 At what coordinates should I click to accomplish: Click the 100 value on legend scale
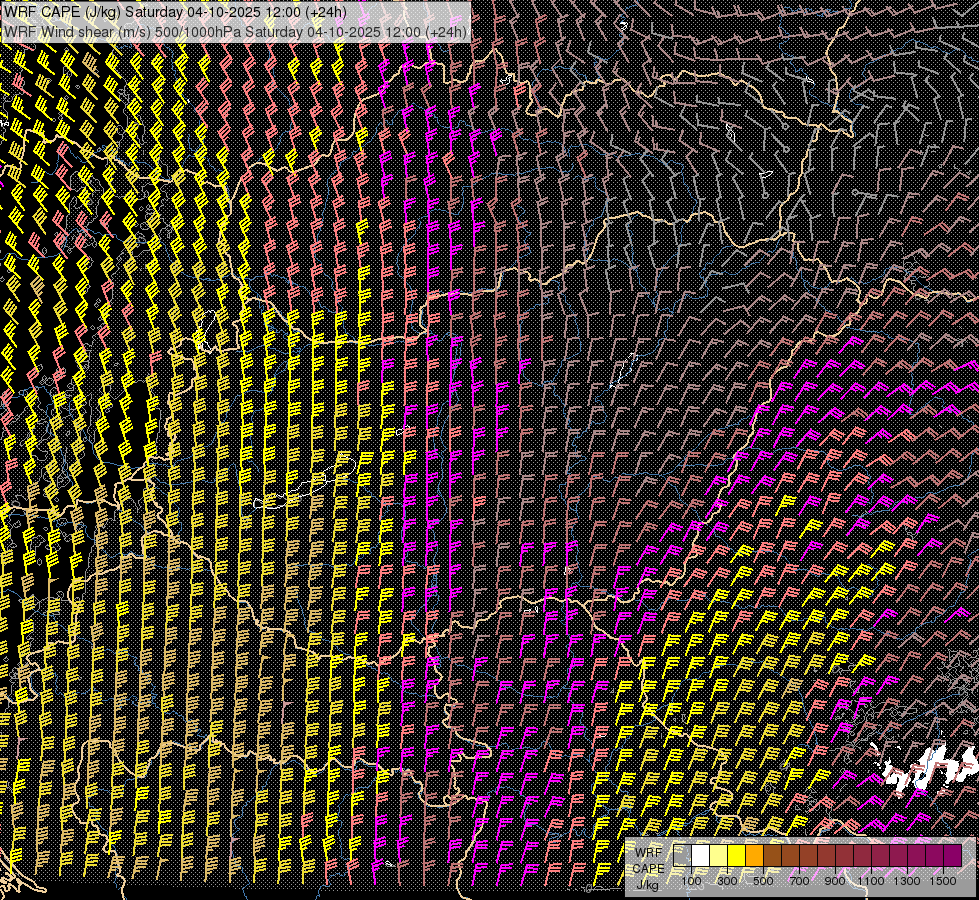(x=692, y=881)
